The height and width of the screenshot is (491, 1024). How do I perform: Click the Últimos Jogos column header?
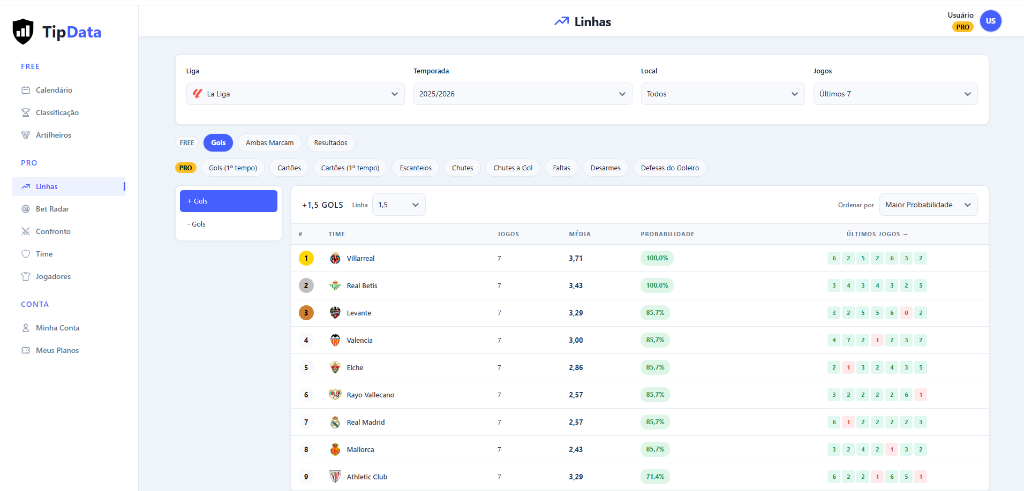coord(876,234)
